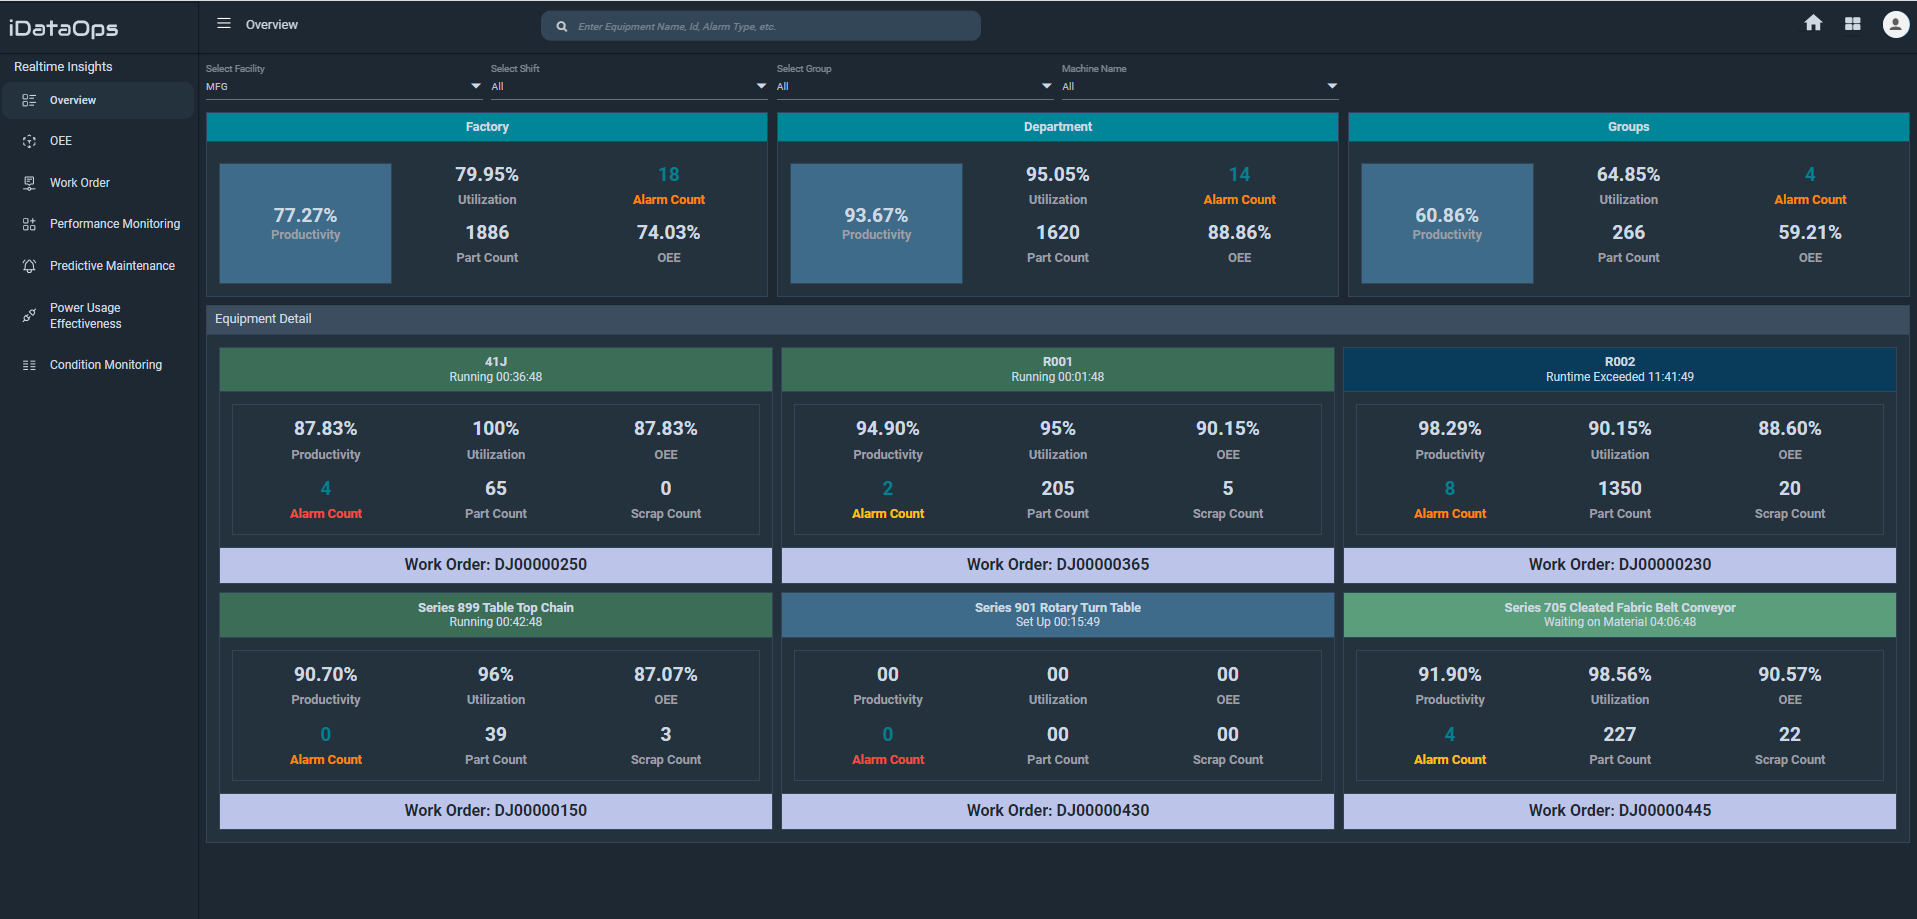Click the Predictive Maintenance alarm icon
Viewport: 1917px width, 919px height.
(29, 266)
